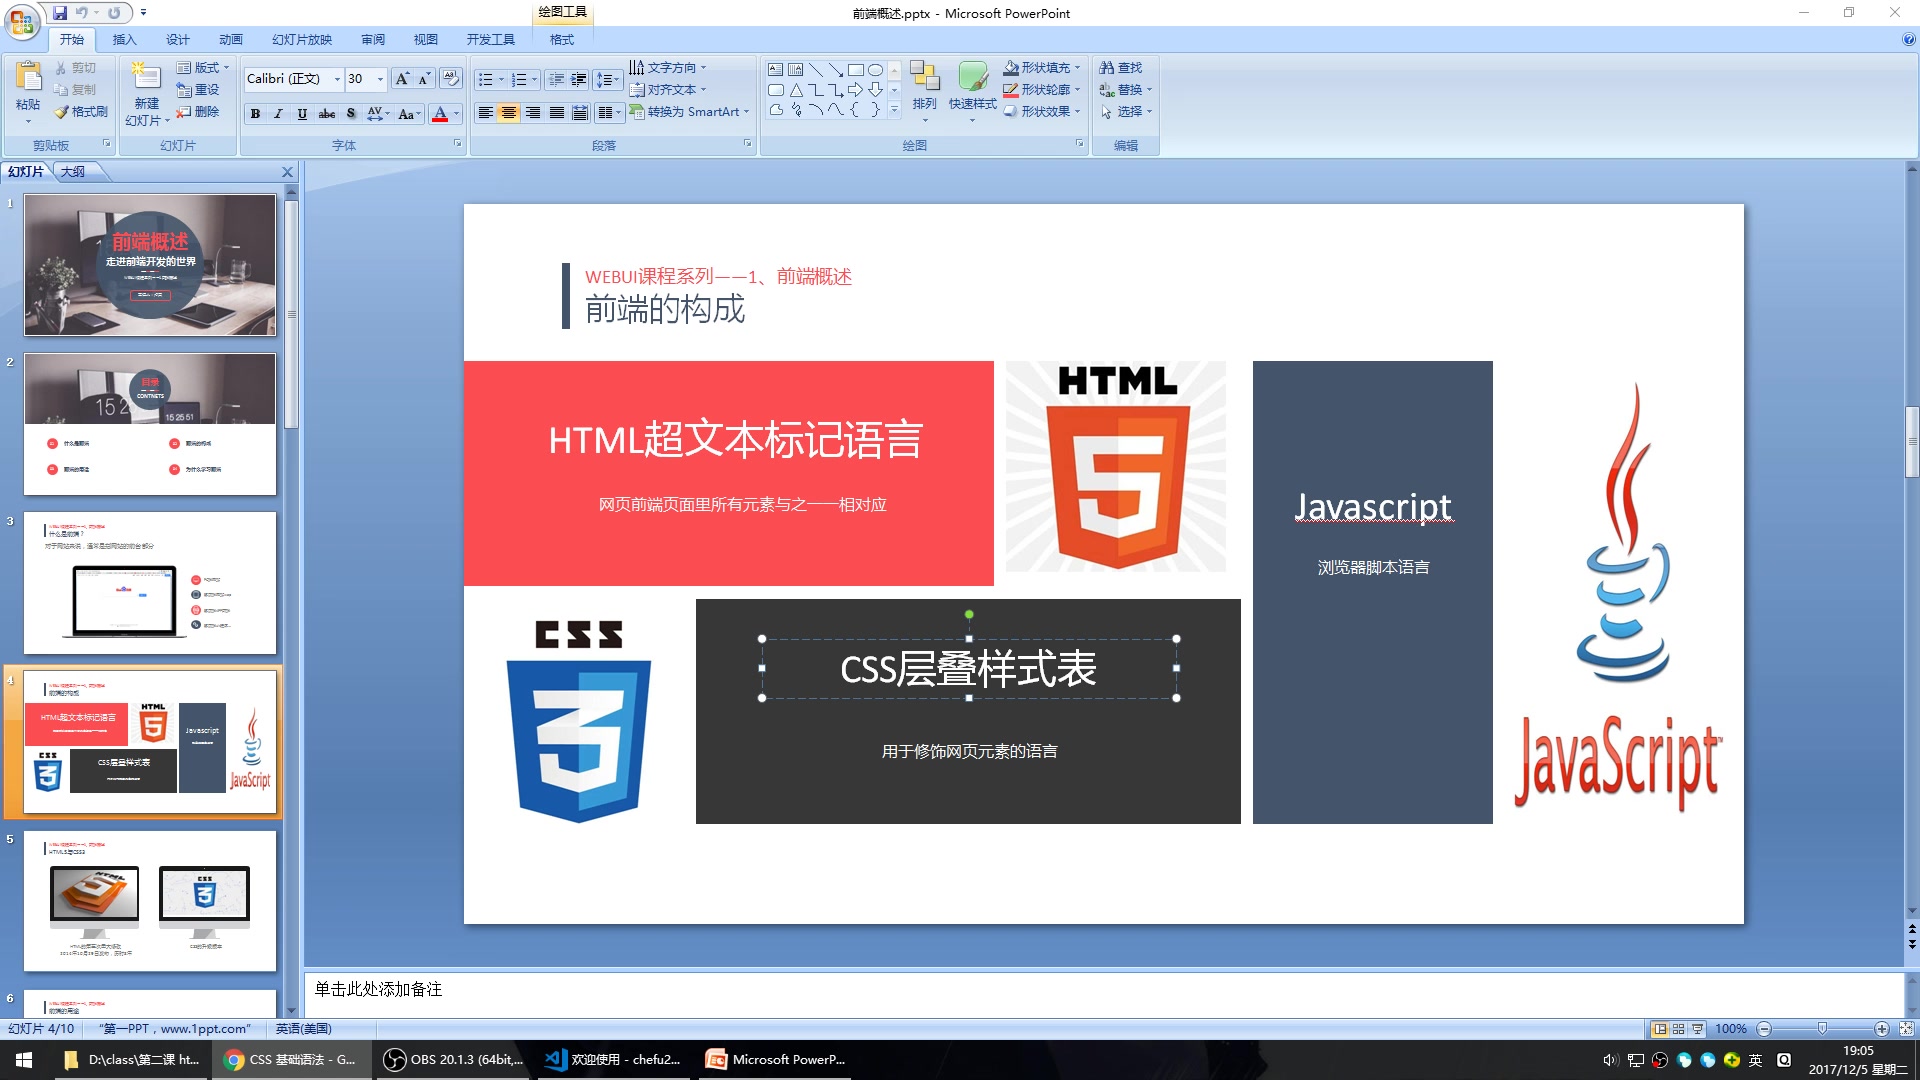Open the font size 30 dropdown
The height and width of the screenshot is (1080, 1920).
pos(380,79)
